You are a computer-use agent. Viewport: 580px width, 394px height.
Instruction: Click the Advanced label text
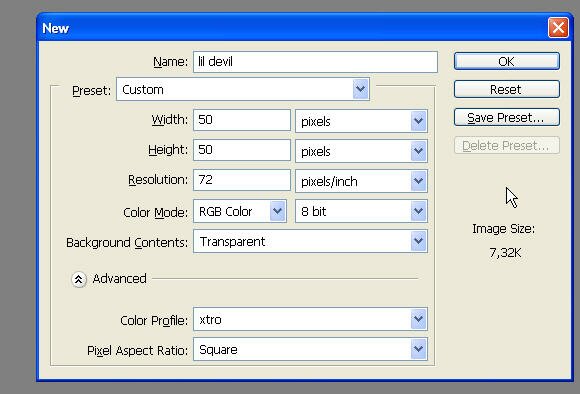(x=119, y=279)
